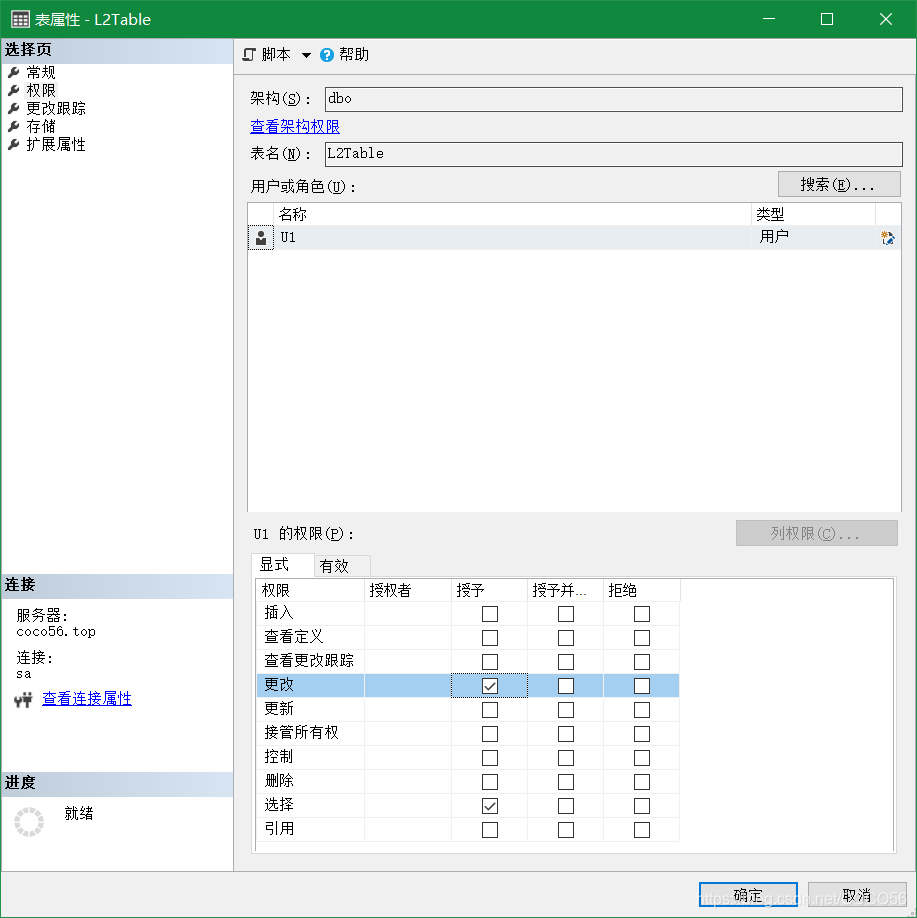Check 授予并 for 接管所有权

[x=566, y=734]
